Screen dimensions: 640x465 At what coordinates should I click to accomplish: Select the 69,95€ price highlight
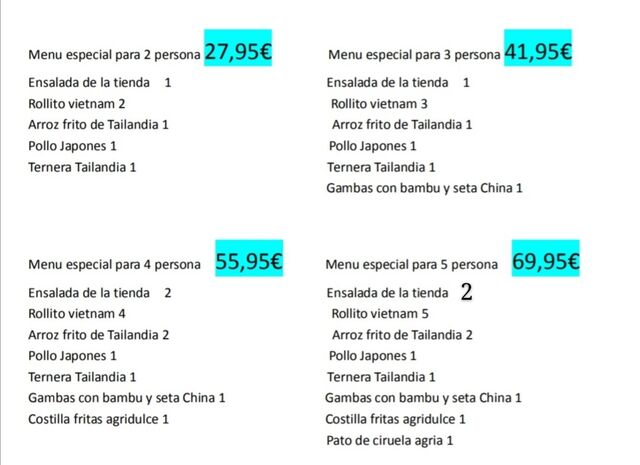(x=546, y=263)
